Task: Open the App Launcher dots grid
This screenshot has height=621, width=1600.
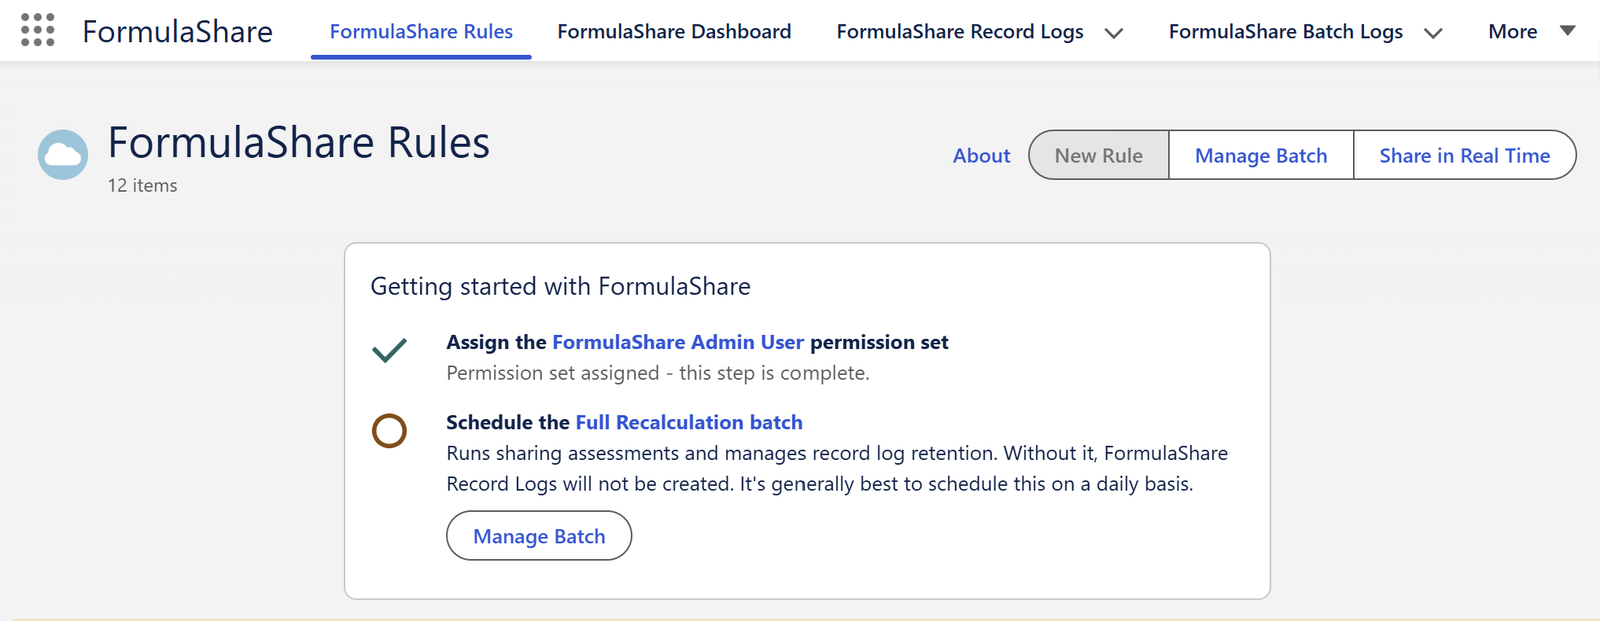Action: (x=38, y=30)
